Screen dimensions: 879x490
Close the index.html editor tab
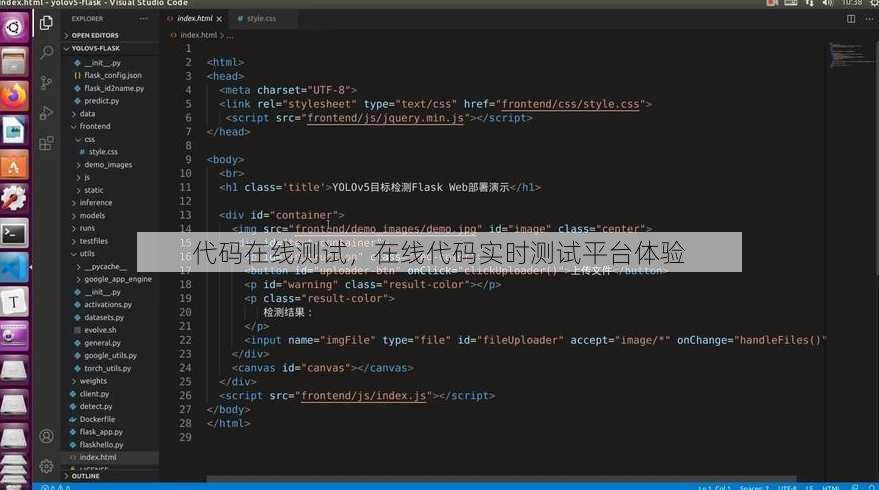[219, 19]
